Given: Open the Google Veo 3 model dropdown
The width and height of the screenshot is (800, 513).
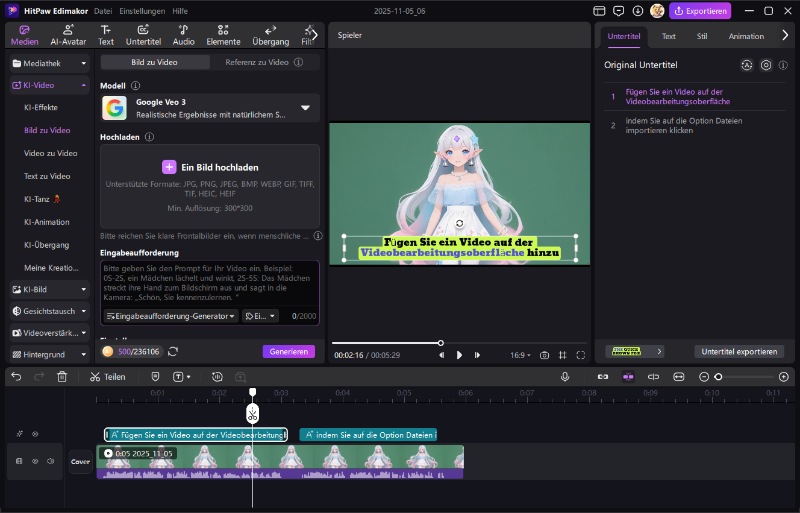Looking at the screenshot, I should 210,108.
